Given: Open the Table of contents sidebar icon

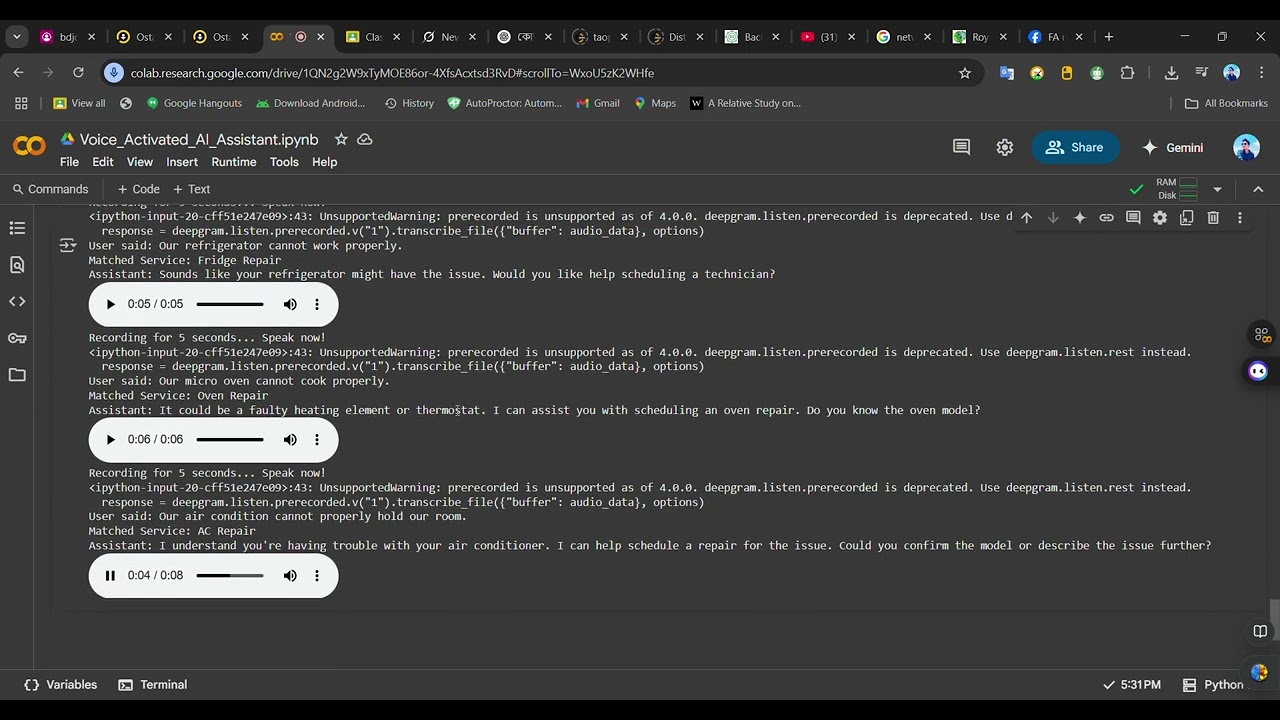Looking at the screenshot, I should pos(17,228).
